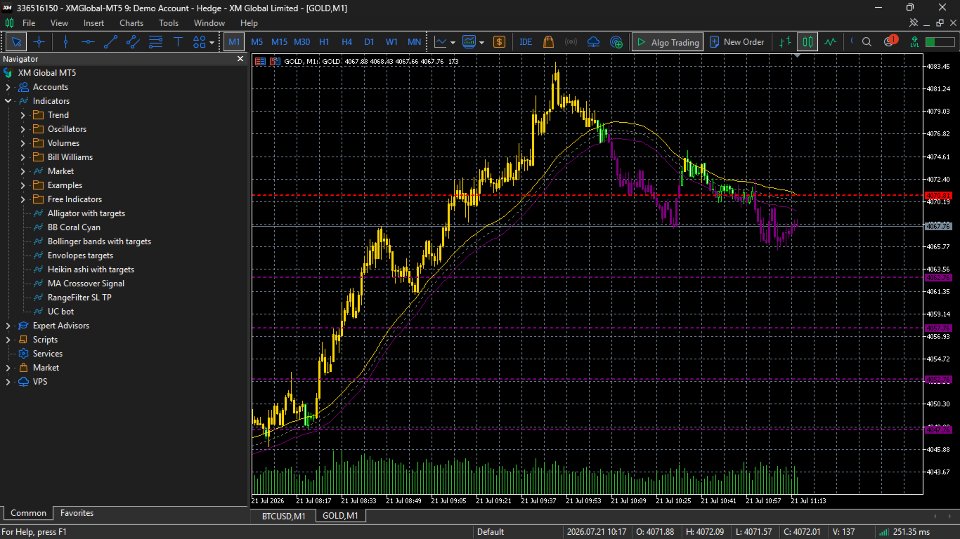The width and height of the screenshot is (960, 539).
Task: Select the text label tool
Action: (x=178, y=42)
